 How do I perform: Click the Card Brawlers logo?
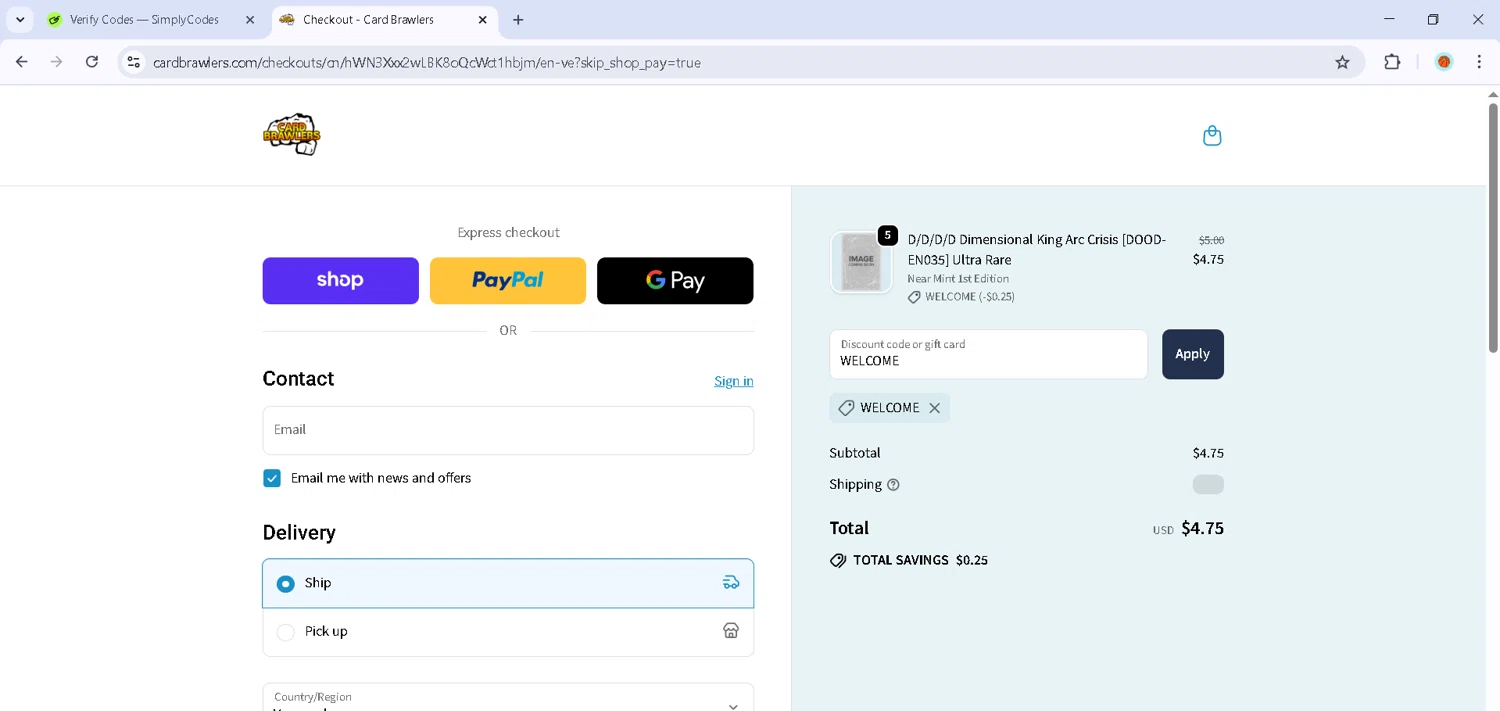tap(291, 134)
